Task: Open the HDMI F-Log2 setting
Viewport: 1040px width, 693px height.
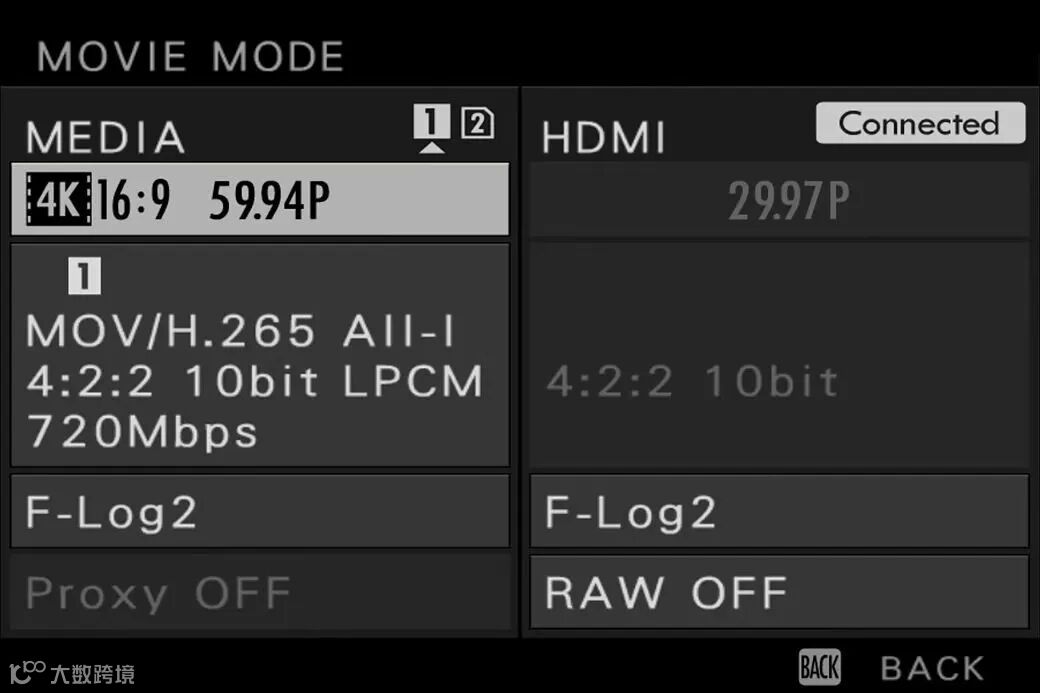Action: click(779, 511)
